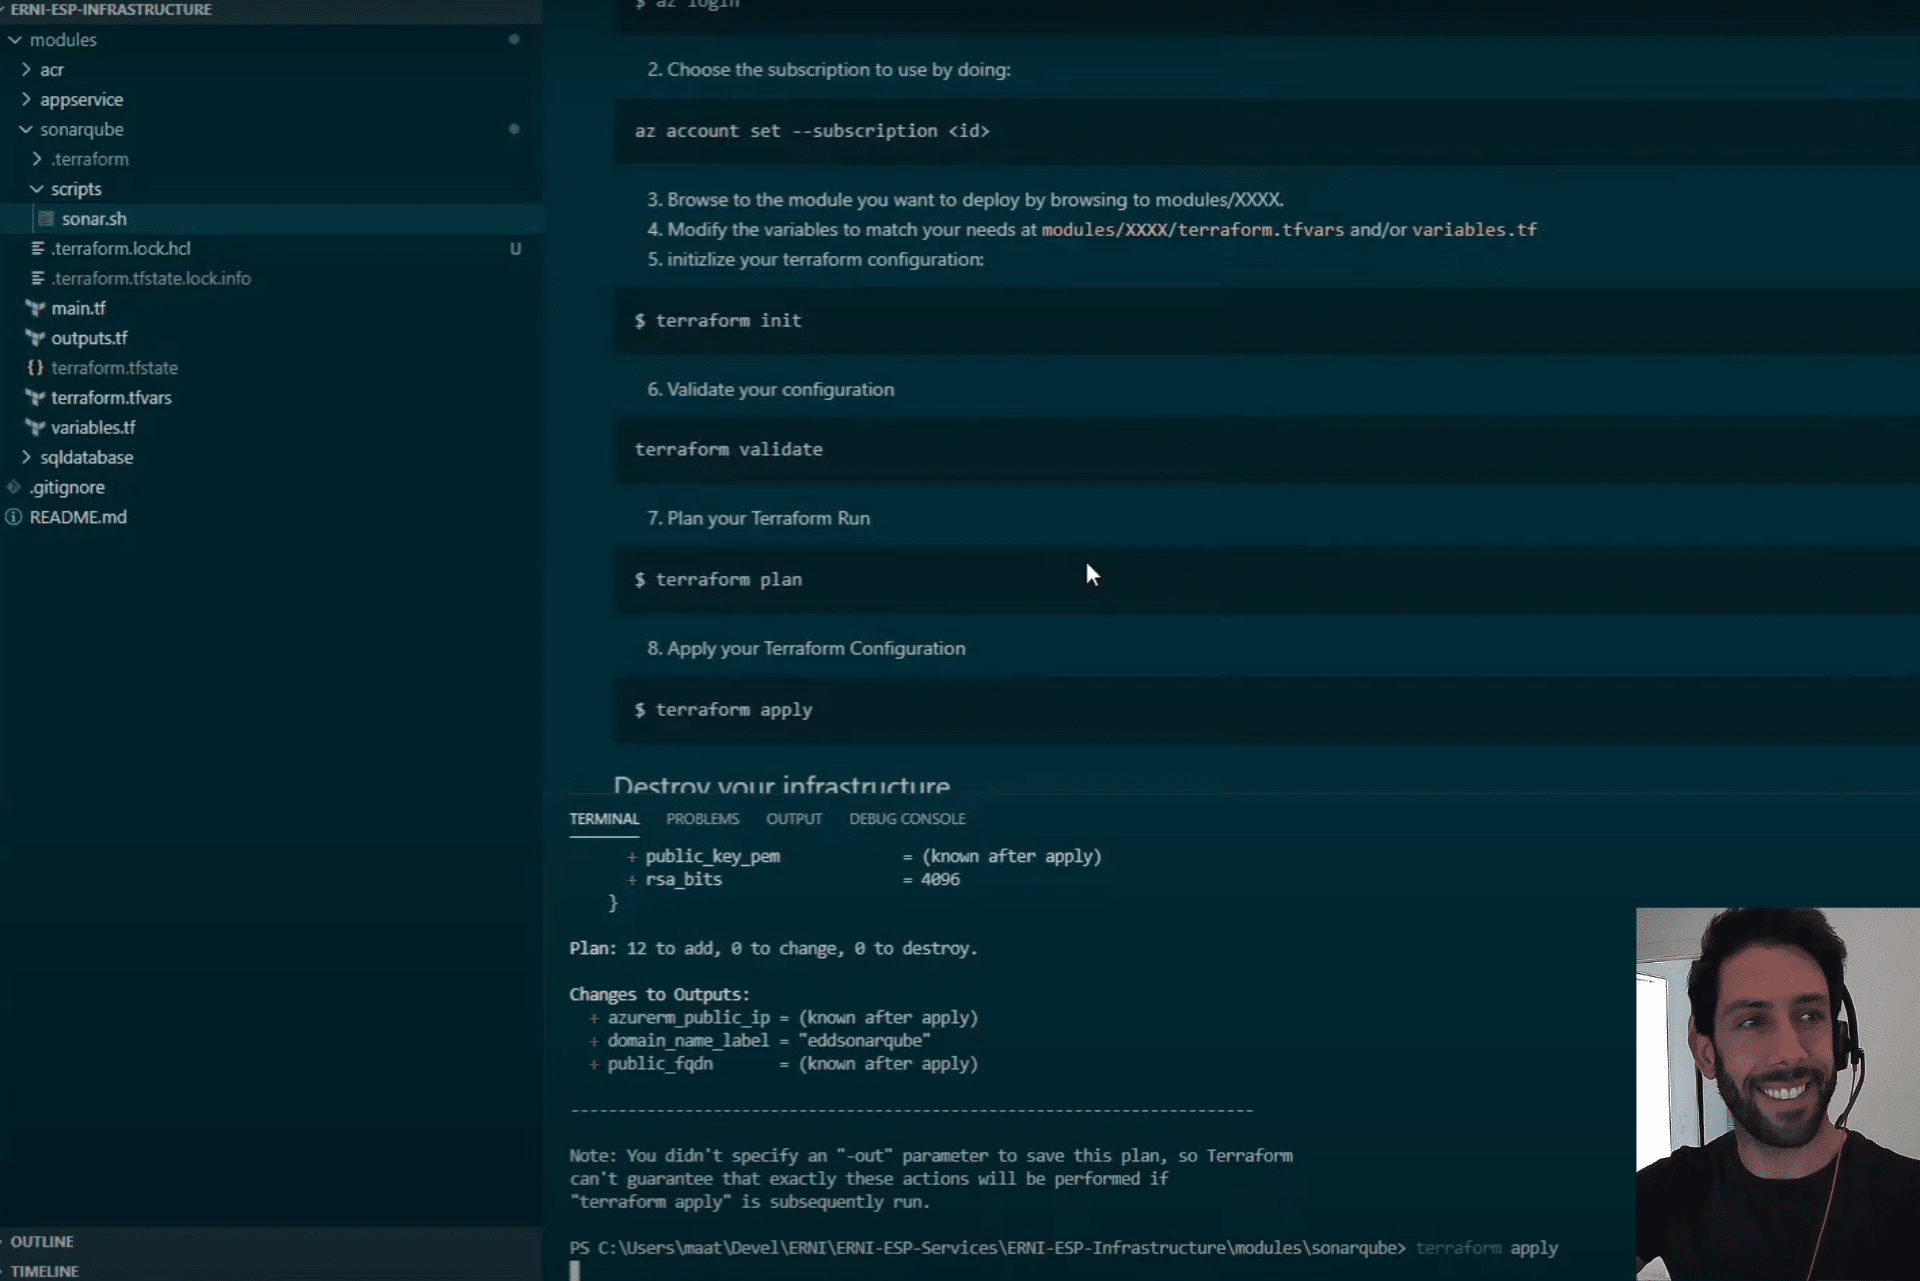The width and height of the screenshot is (1920, 1281).
Task: Switch to the PROBLEMS tab
Action: 702,819
